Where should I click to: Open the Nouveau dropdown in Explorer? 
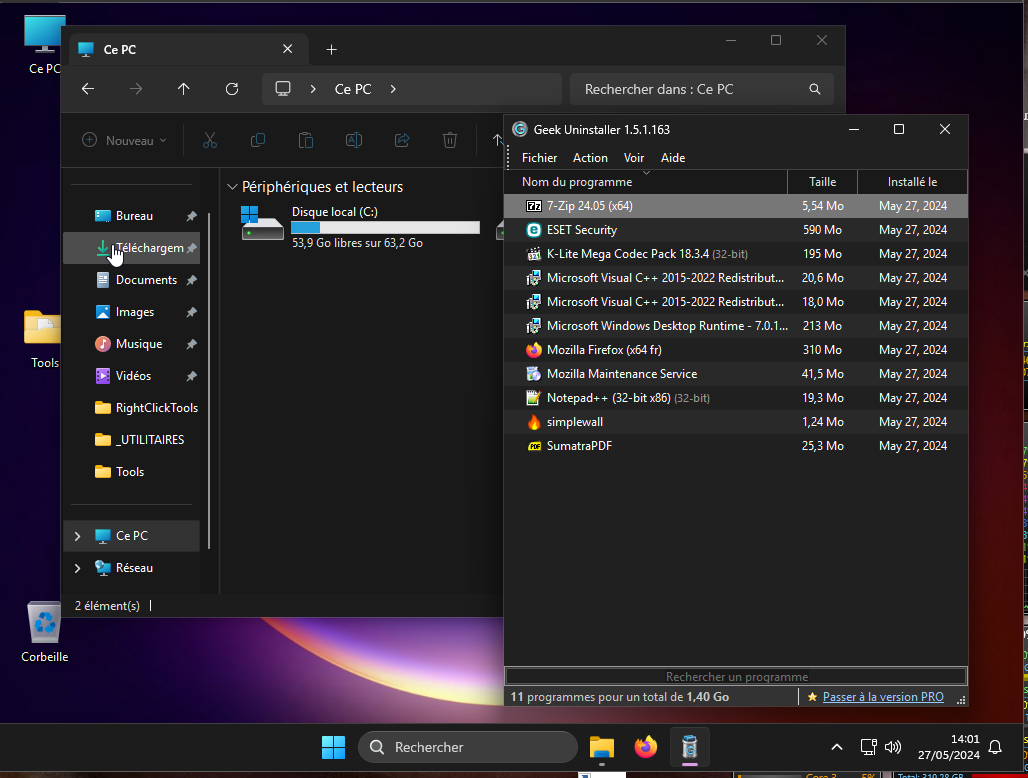pyautogui.click(x=124, y=140)
